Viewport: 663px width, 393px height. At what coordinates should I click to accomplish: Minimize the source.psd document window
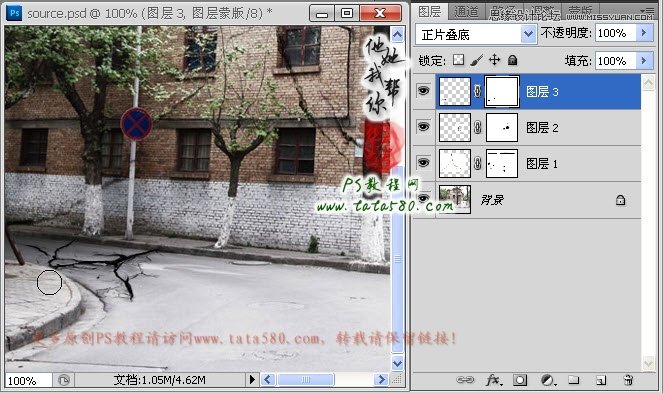pos(322,13)
